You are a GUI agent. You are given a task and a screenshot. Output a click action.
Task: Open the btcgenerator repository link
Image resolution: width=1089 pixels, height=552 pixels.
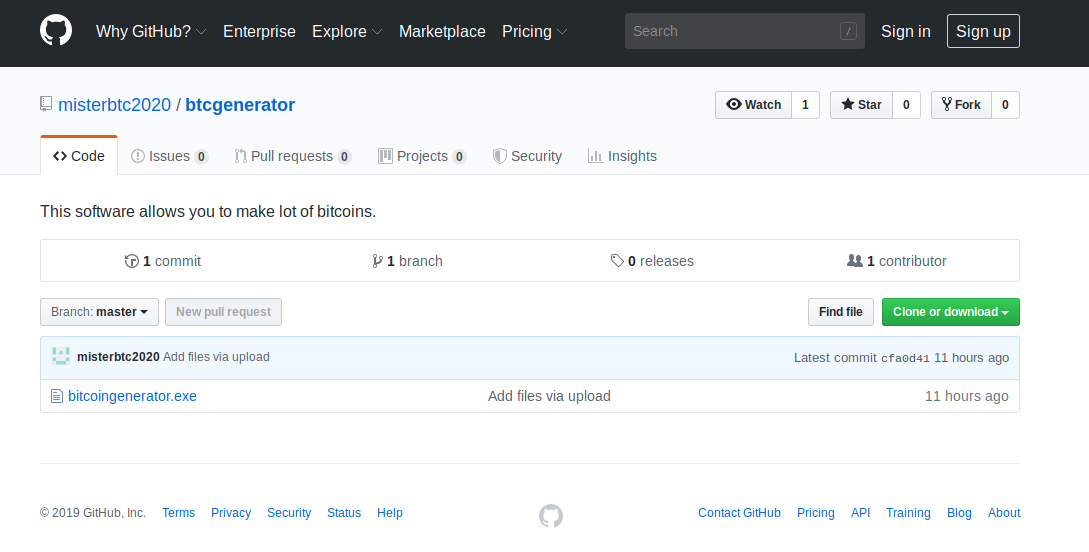240,105
